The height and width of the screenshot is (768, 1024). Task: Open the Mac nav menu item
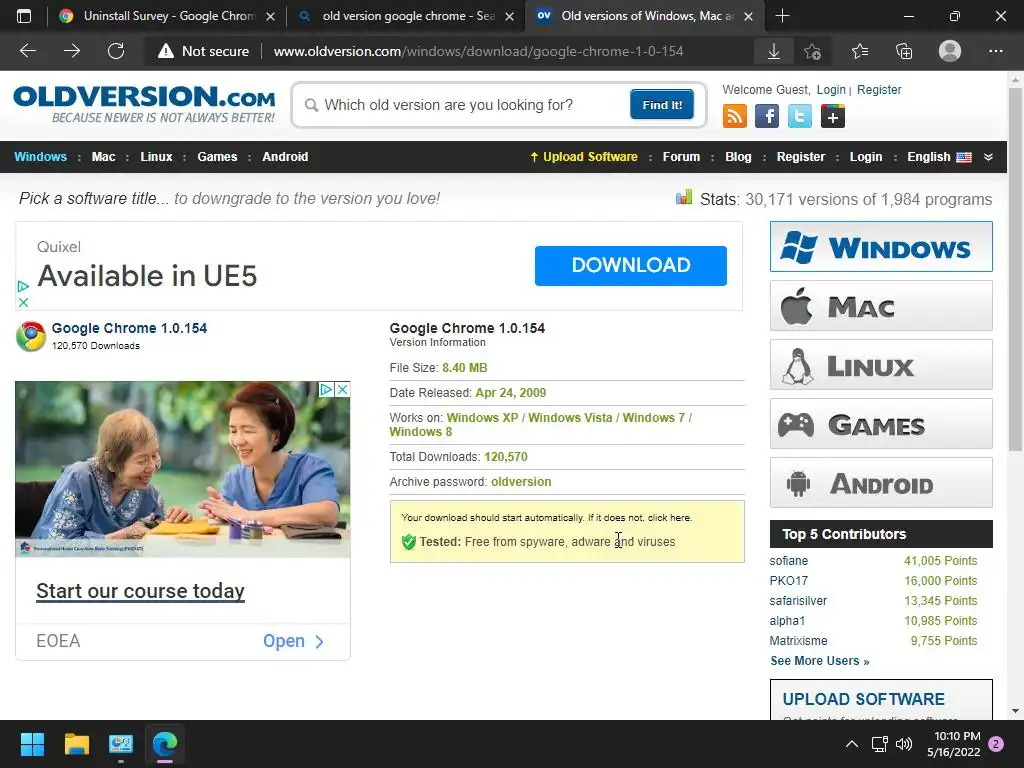coord(103,157)
